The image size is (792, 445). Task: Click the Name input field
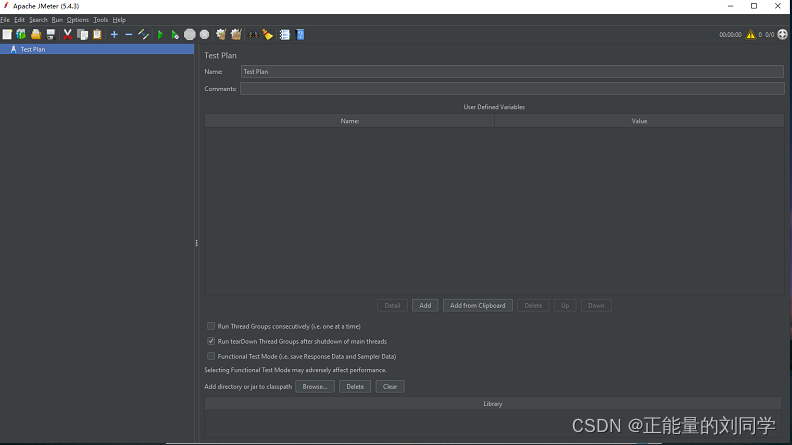click(512, 72)
